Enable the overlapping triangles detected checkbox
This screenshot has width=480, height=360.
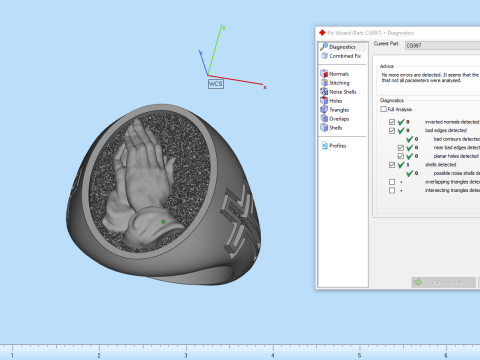coord(392,182)
